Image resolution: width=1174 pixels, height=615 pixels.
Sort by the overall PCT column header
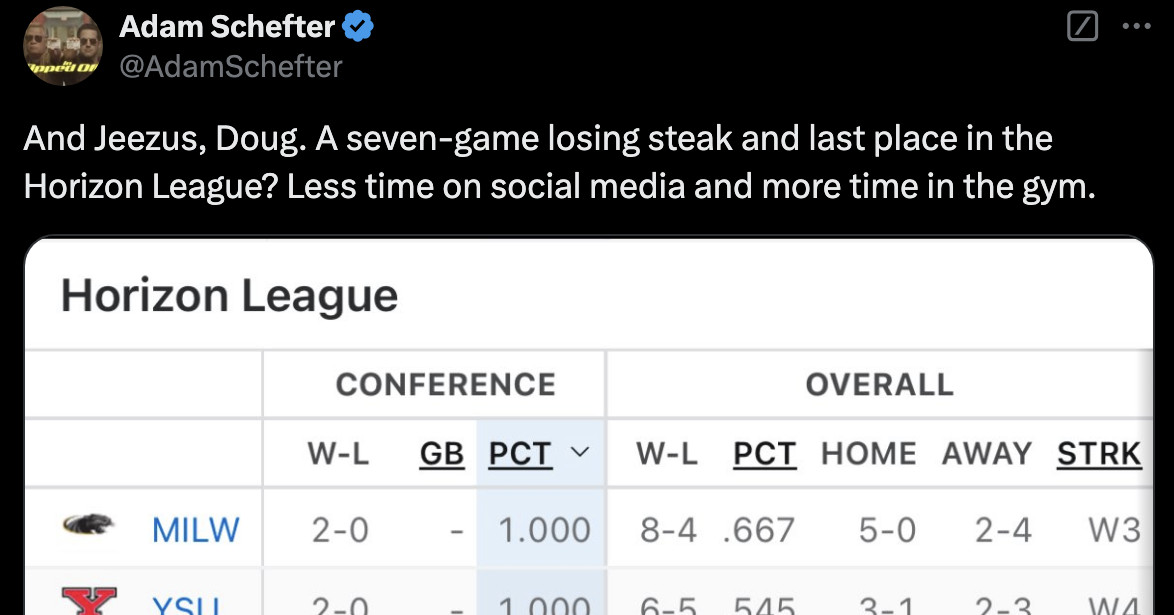click(x=765, y=454)
